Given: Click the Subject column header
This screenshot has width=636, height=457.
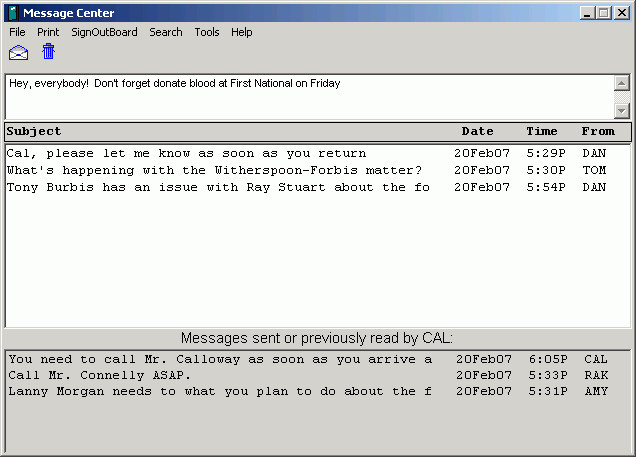Looking at the screenshot, I should click(34, 131).
